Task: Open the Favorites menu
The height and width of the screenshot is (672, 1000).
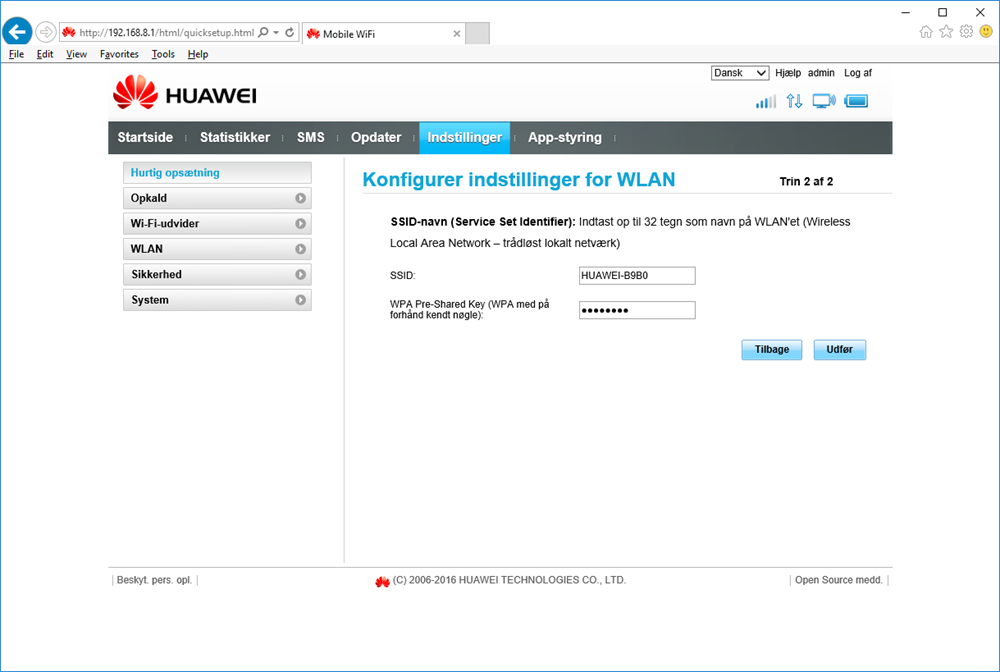Action: [119, 54]
